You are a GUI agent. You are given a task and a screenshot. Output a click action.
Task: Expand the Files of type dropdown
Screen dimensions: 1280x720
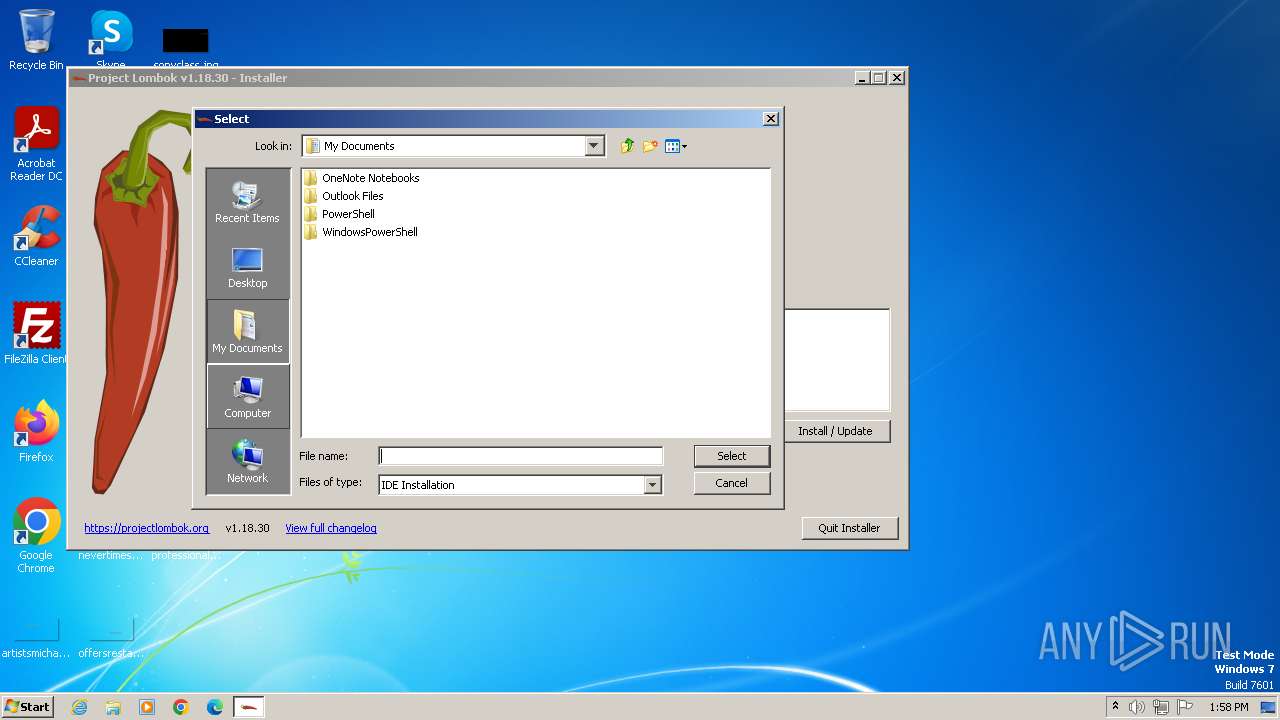point(652,485)
